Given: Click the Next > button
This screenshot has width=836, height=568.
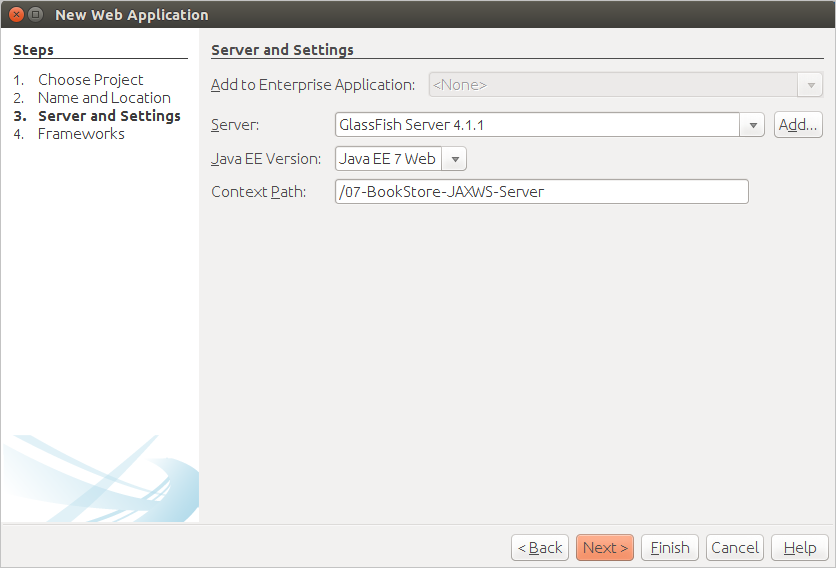Looking at the screenshot, I should click(x=605, y=548).
